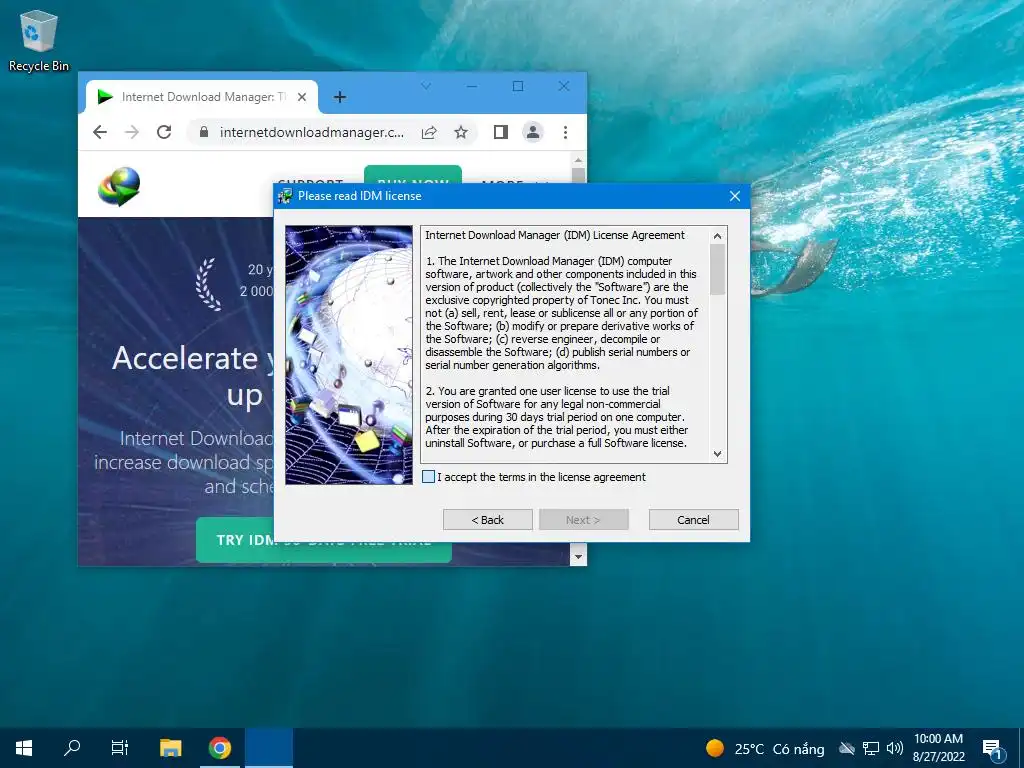Open the notification center icon
This screenshot has height=768, width=1024.
tap(992, 748)
